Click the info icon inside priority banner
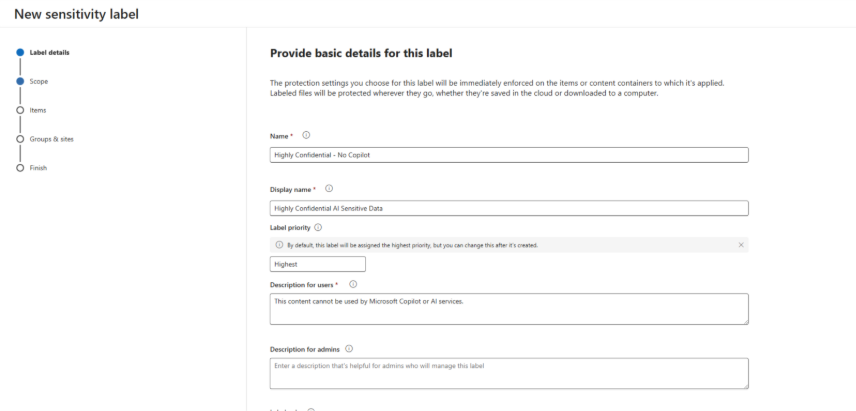 click(x=279, y=244)
